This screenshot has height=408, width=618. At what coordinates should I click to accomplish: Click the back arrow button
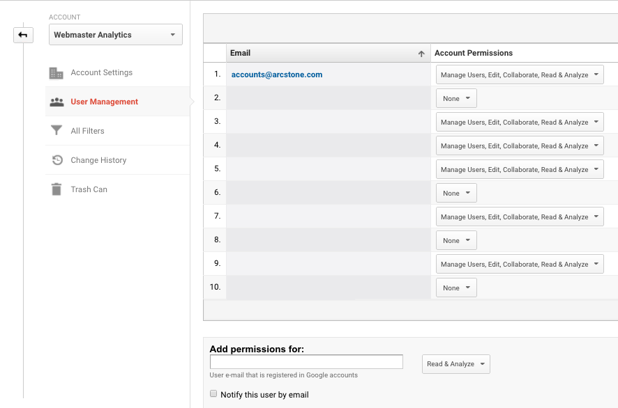(23, 35)
